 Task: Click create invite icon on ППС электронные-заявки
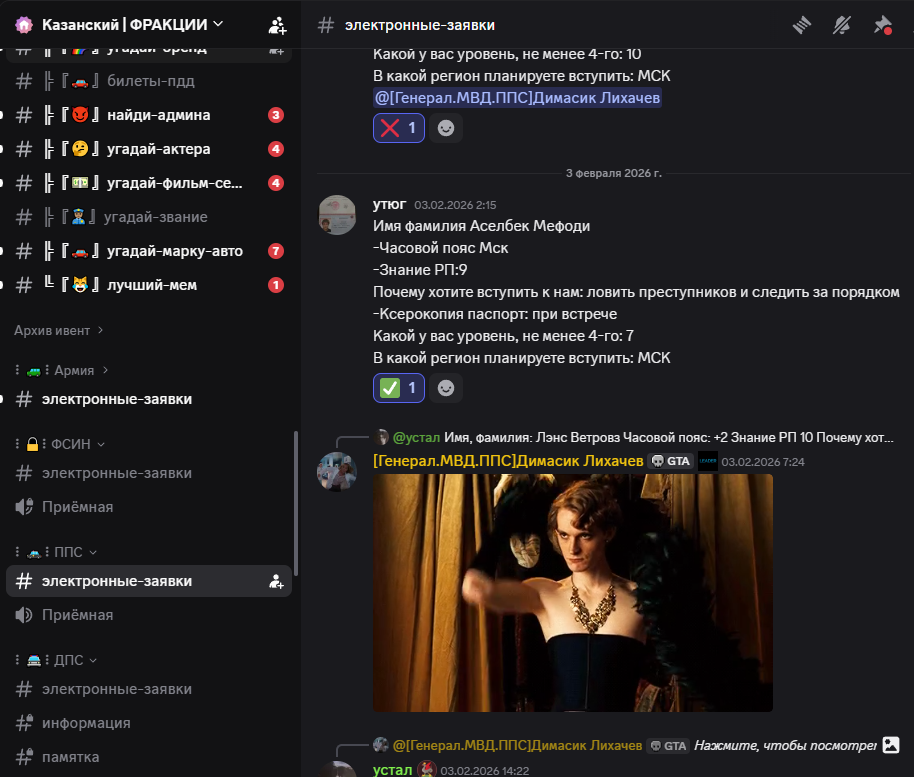point(277,581)
